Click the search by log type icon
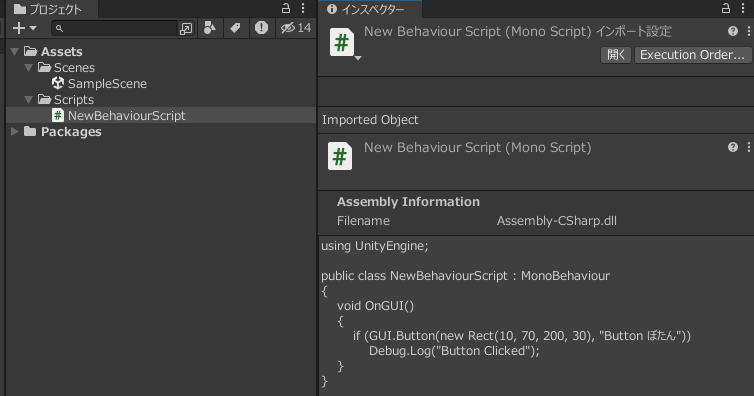This screenshot has height=396, width=754. (x=261, y=28)
